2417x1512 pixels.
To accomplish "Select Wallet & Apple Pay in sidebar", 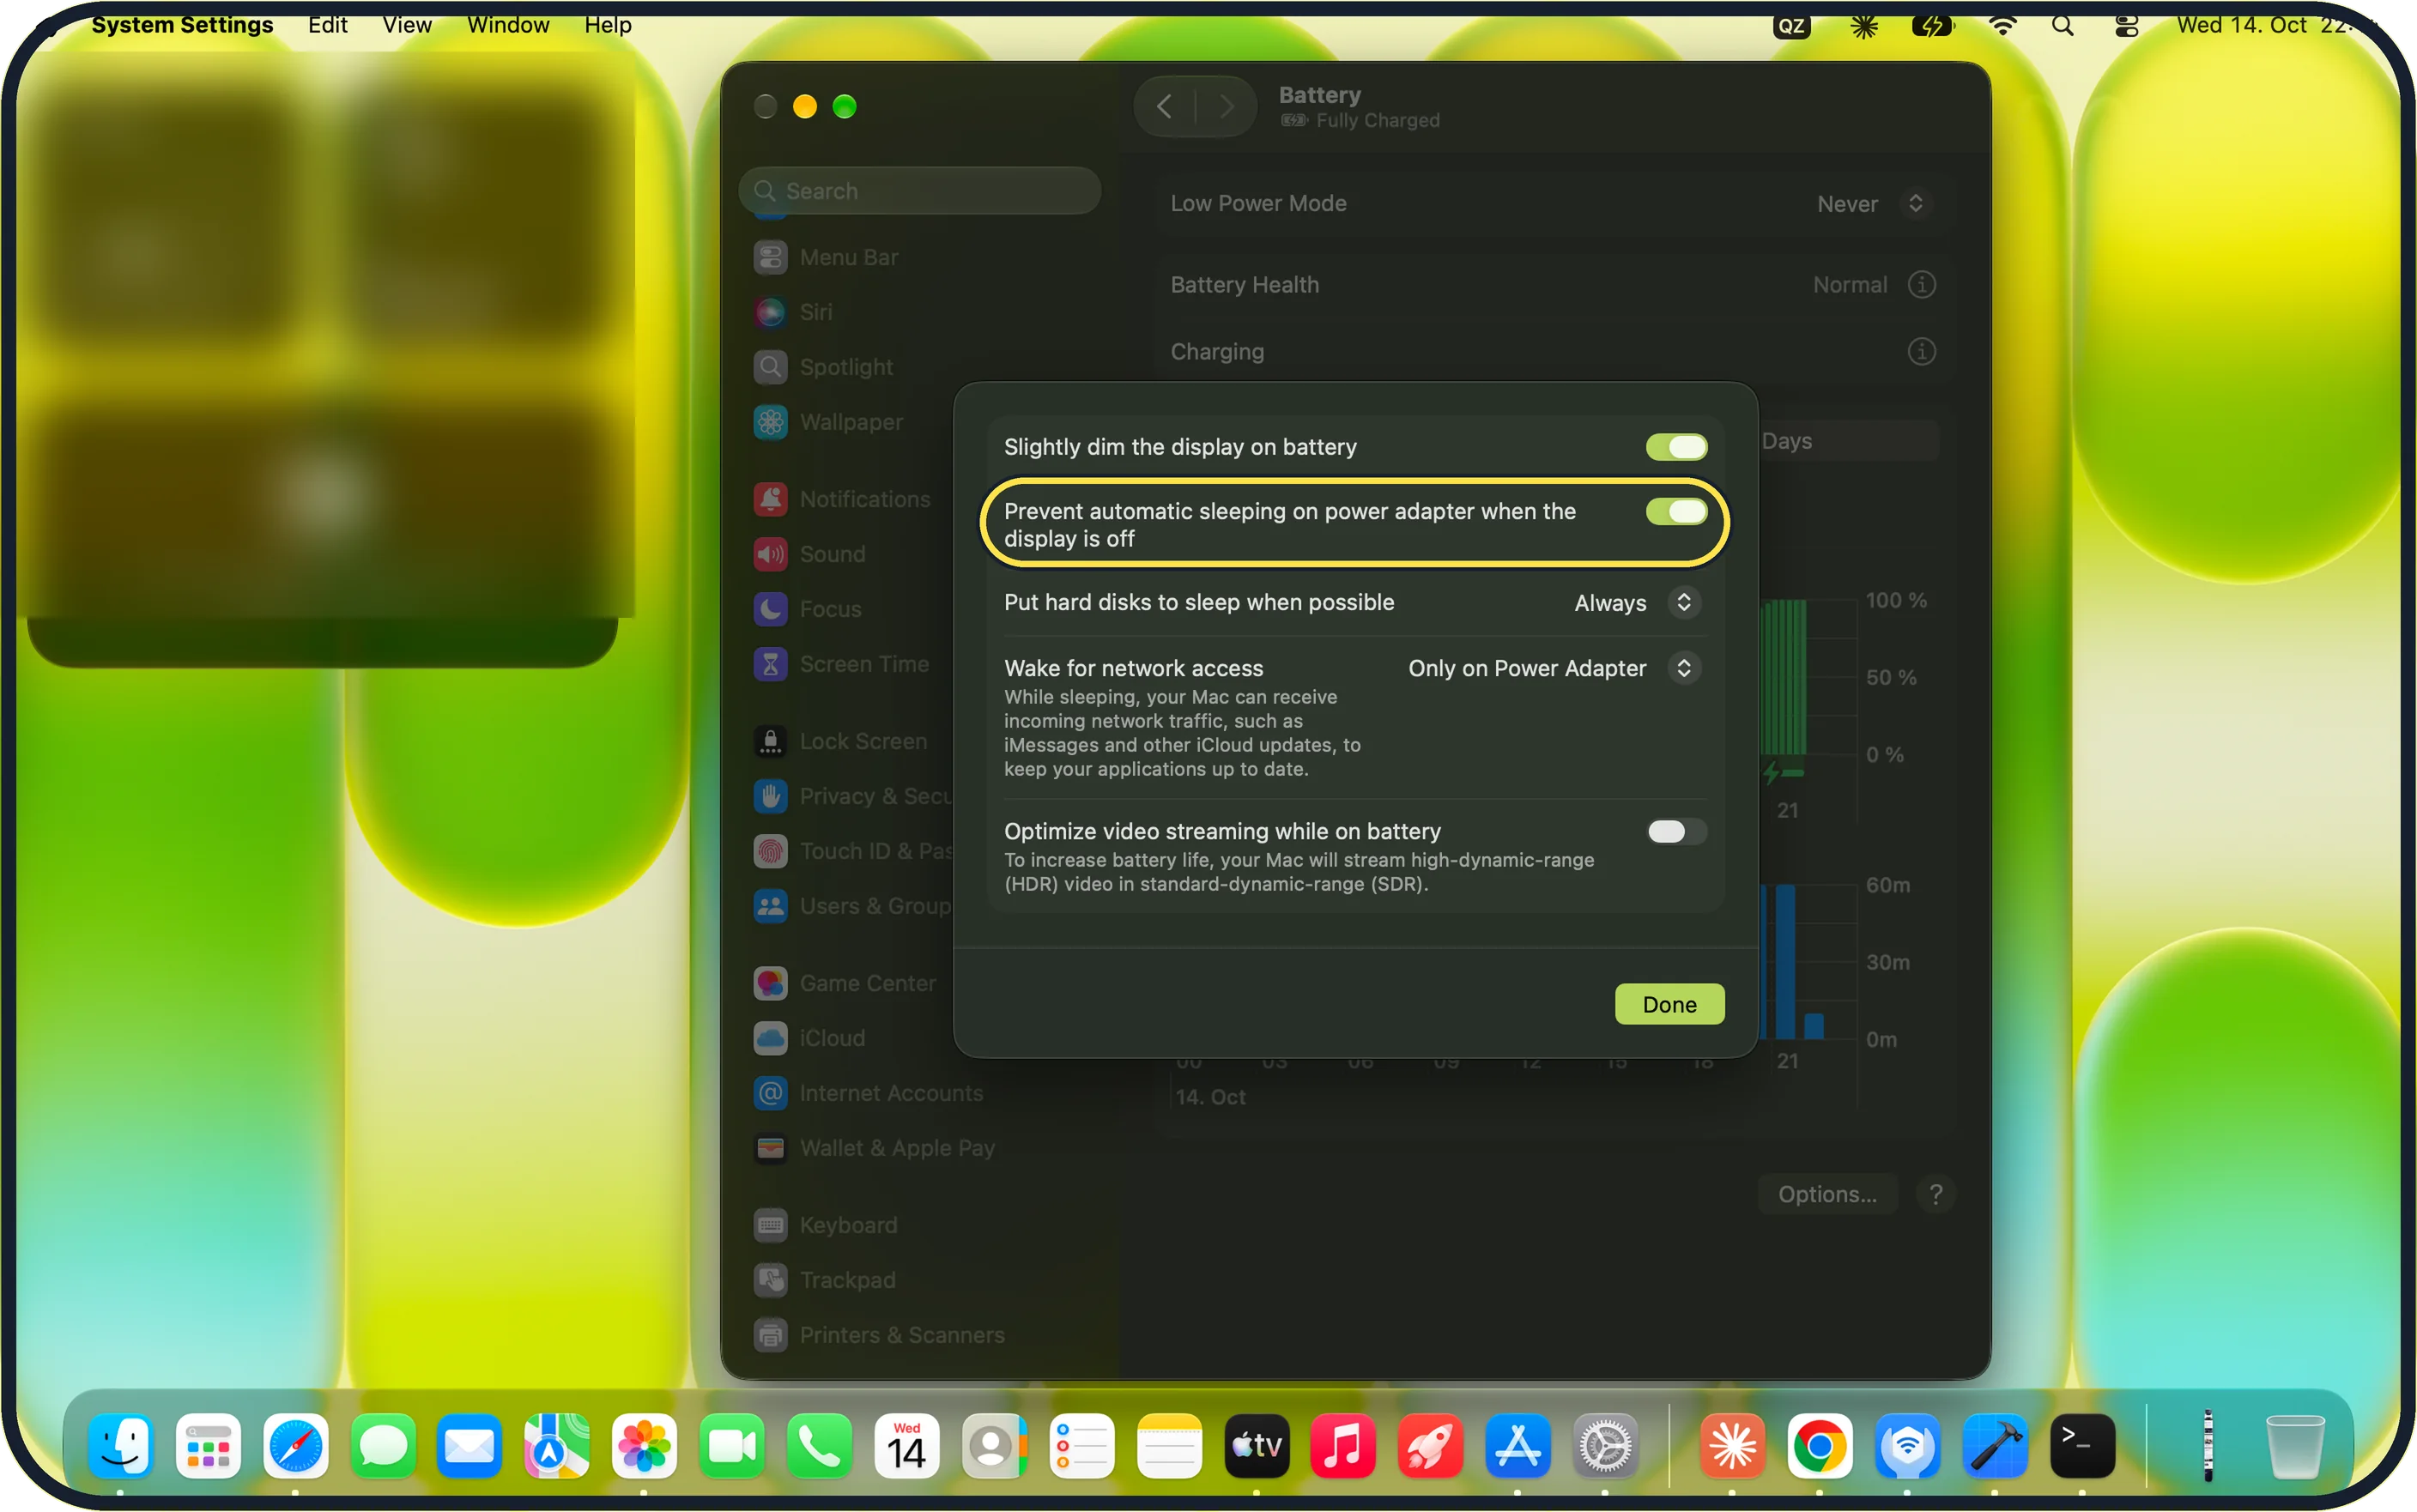I will point(874,1148).
